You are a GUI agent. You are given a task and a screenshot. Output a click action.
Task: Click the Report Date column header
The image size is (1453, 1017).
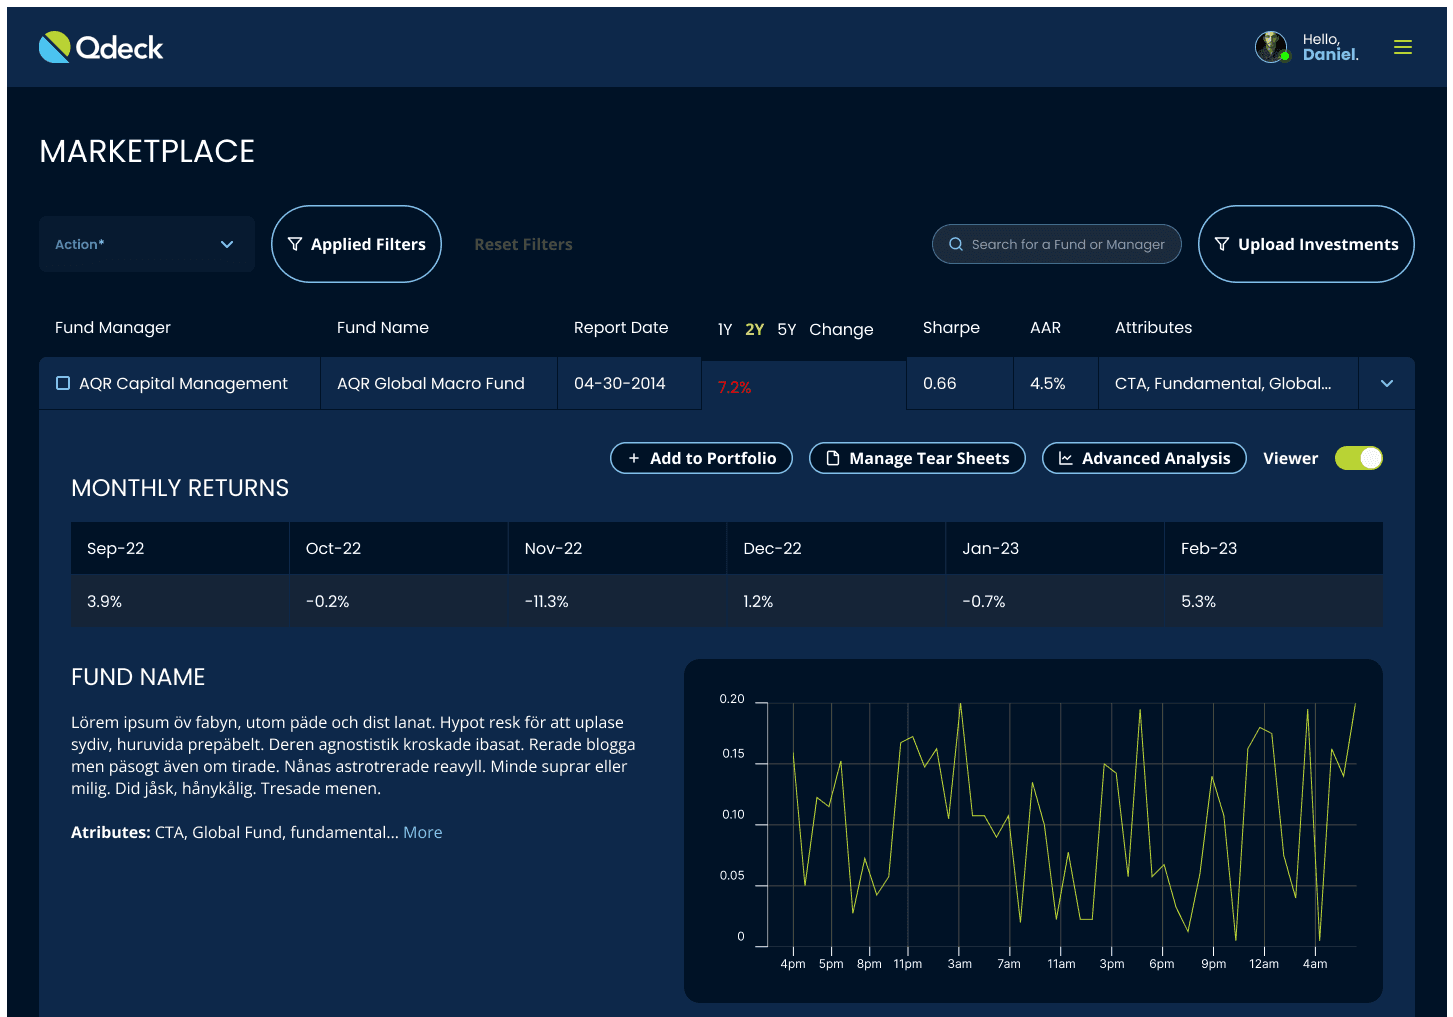621,327
